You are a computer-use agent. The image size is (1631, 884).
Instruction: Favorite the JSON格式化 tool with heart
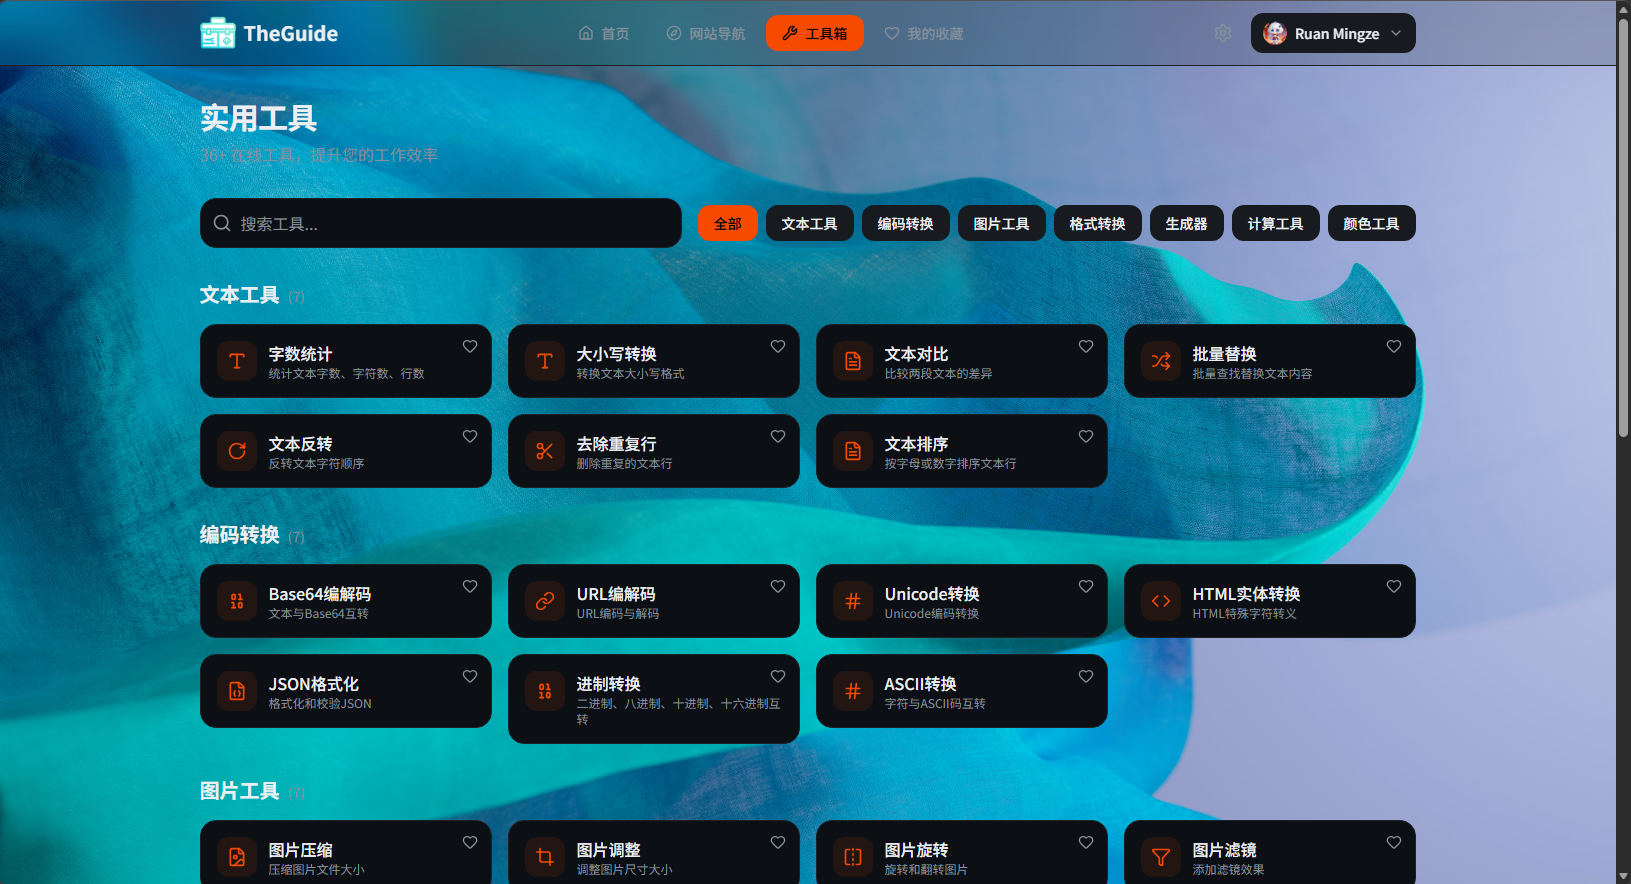coord(470,676)
